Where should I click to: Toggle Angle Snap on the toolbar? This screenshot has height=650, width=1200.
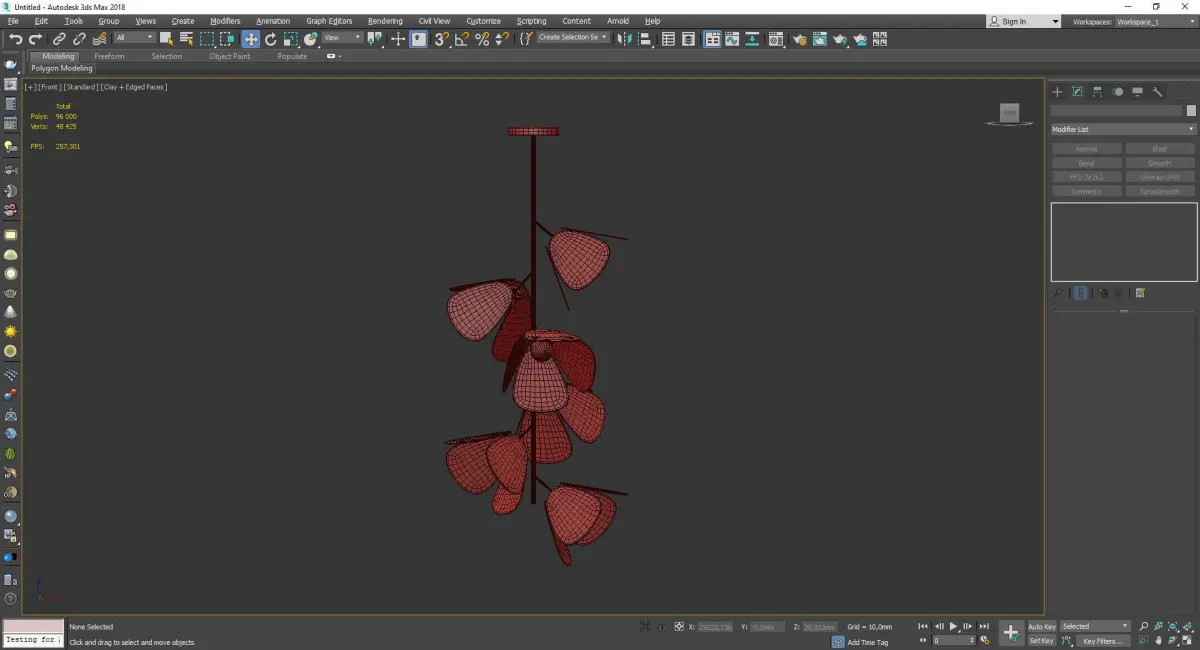(x=461, y=39)
